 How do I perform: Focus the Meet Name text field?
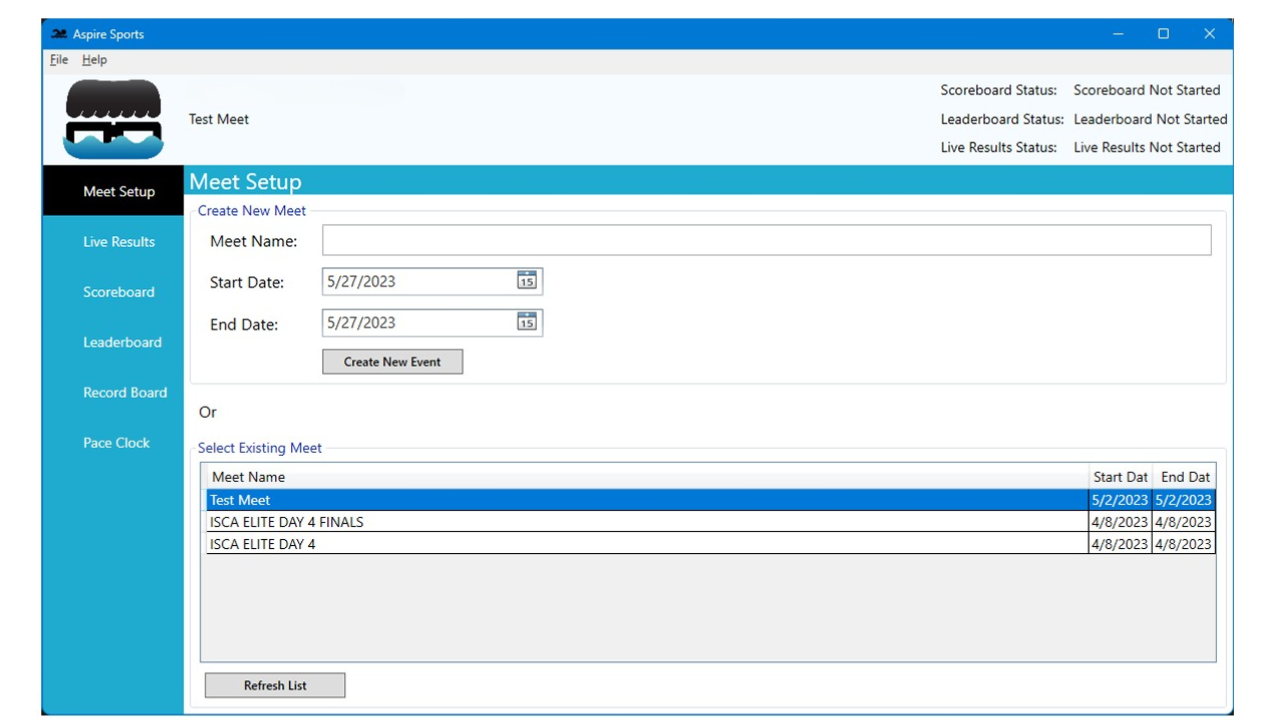[766, 240]
